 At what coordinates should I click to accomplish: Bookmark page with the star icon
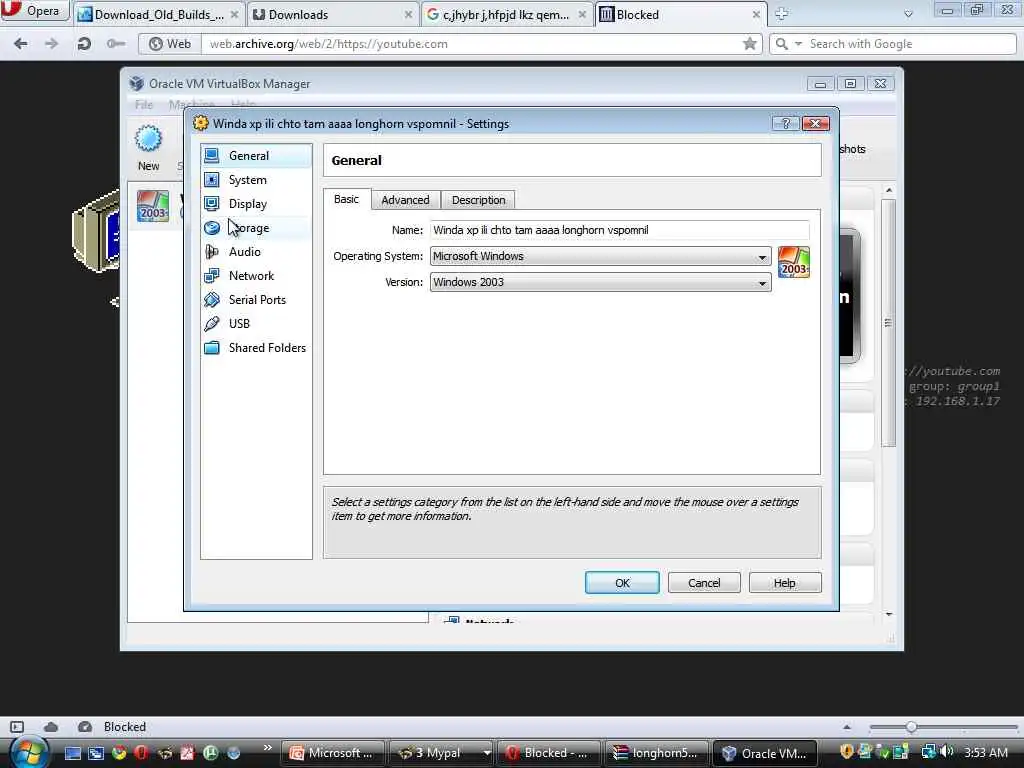coord(750,44)
